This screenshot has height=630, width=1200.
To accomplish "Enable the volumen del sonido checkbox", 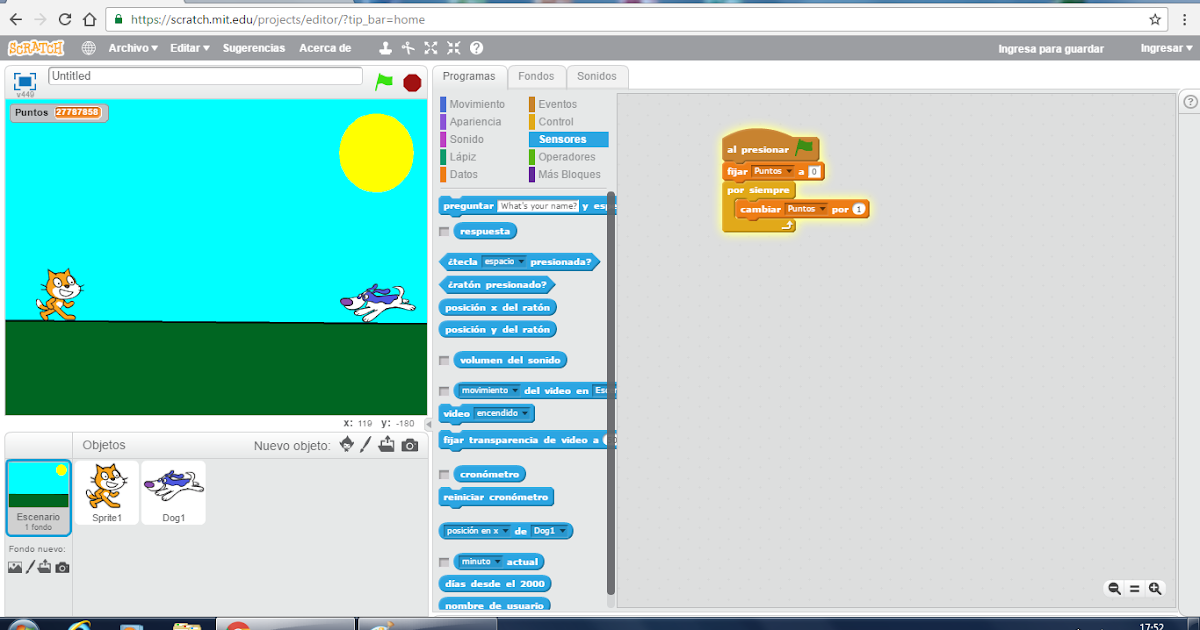I will (443, 359).
